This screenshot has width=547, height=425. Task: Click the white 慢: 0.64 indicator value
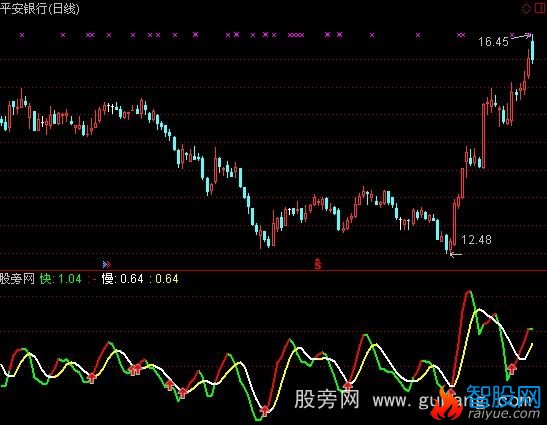(x=122, y=279)
